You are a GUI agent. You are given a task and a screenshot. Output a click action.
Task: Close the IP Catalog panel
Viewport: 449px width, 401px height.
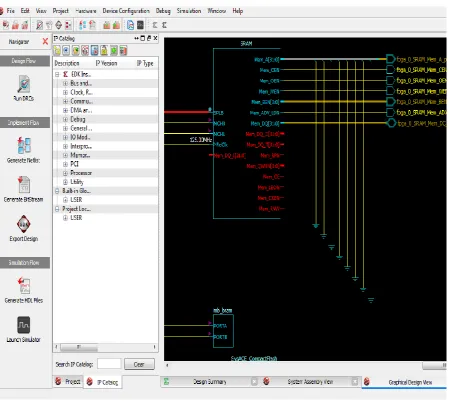pyautogui.click(x=155, y=38)
